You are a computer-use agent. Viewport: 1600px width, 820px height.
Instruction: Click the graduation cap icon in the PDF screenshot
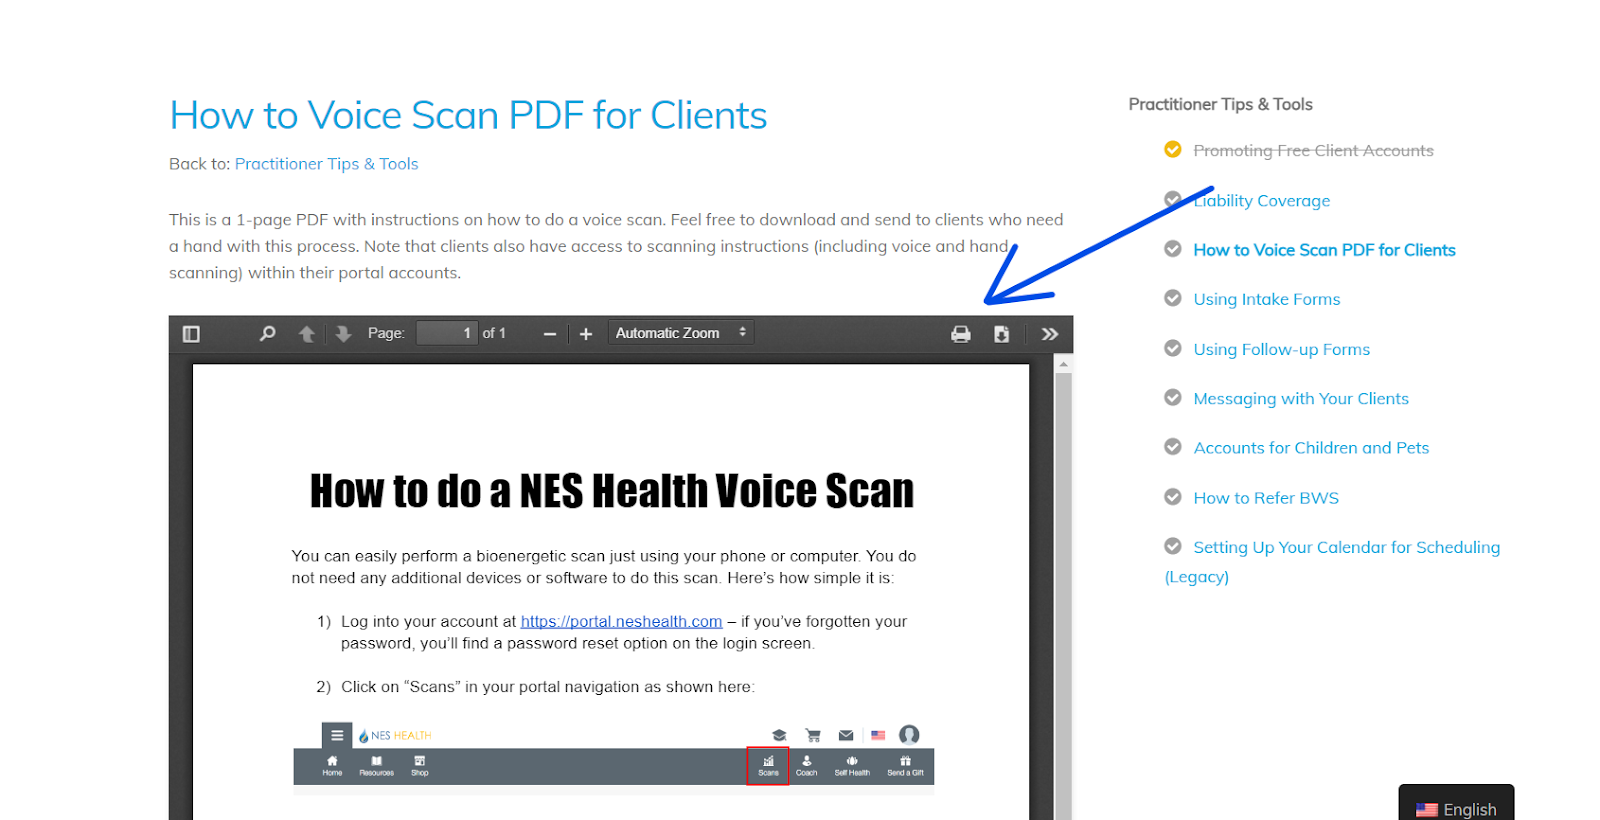780,735
